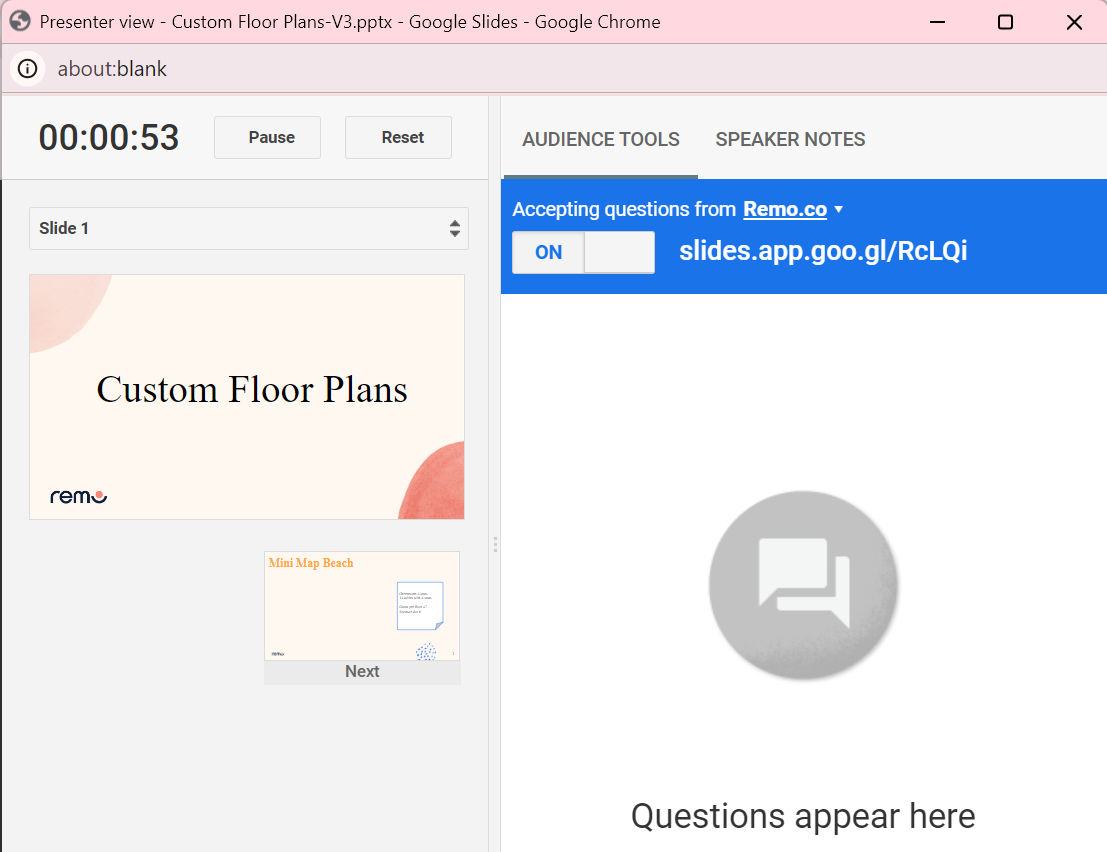The image size is (1107, 852).
Task: Click the panel divider handle dots
Action: click(495, 544)
